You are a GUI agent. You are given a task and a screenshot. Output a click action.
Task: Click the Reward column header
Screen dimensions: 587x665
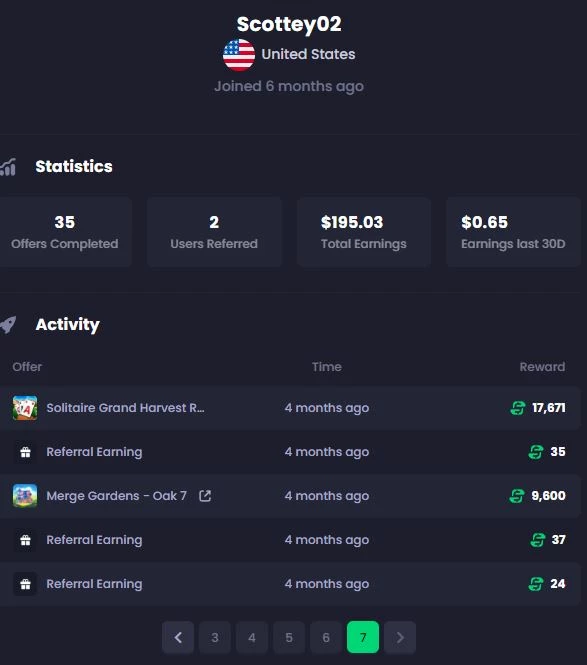pyautogui.click(x=542, y=367)
